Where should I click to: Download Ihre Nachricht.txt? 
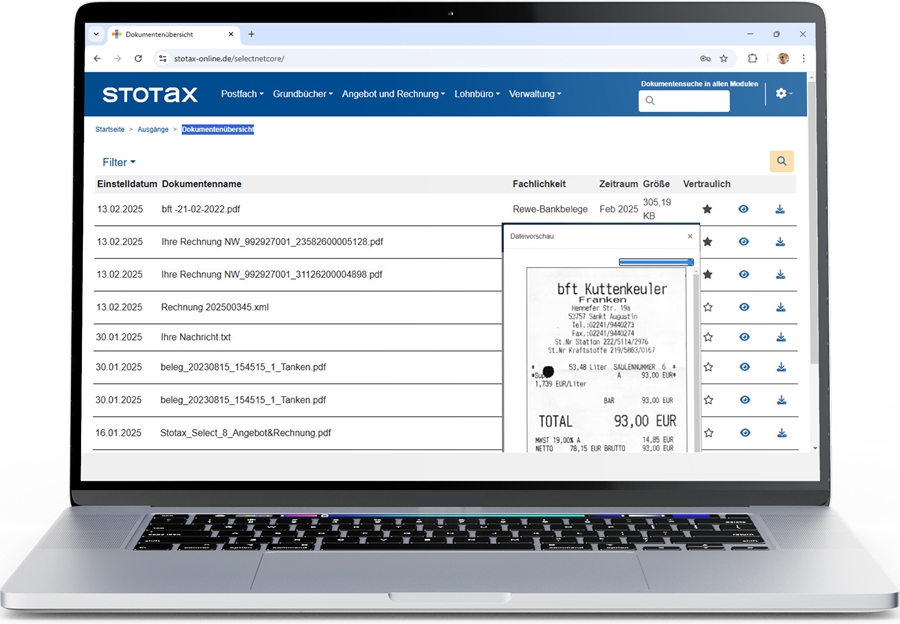tap(781, 337)
